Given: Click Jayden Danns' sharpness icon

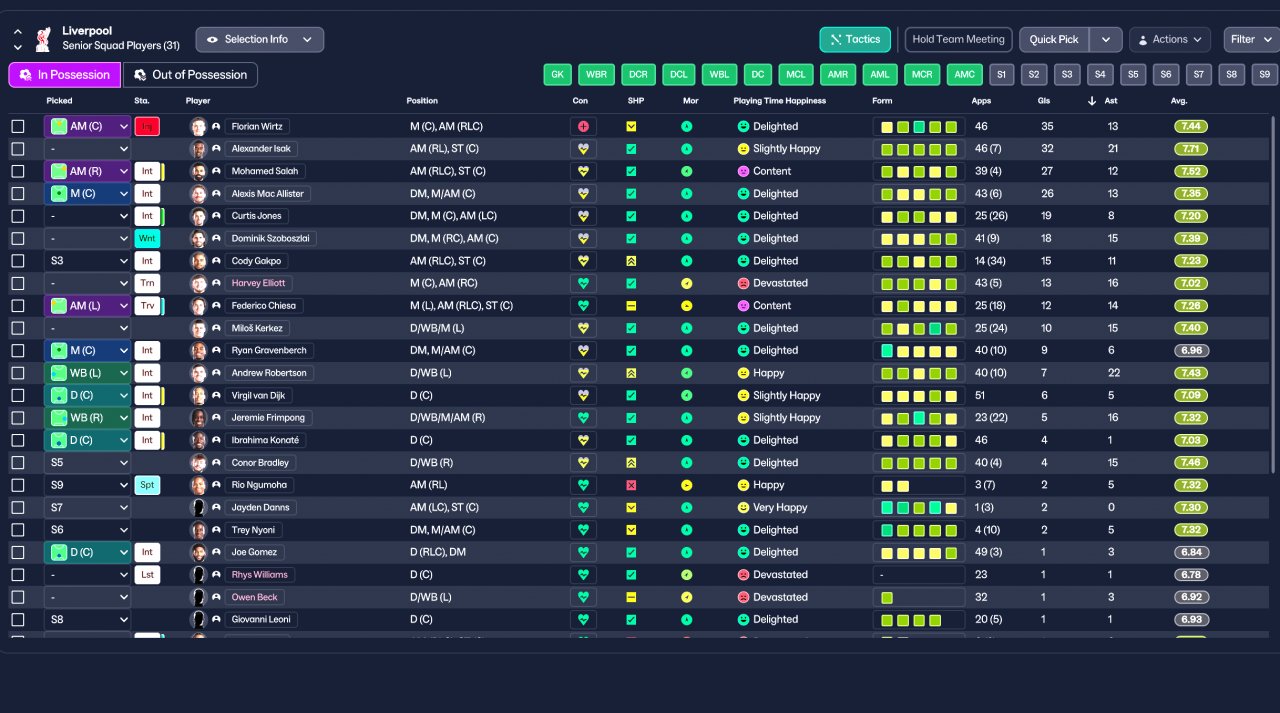Looking at the screenshot, I should [x=631, y=508].
